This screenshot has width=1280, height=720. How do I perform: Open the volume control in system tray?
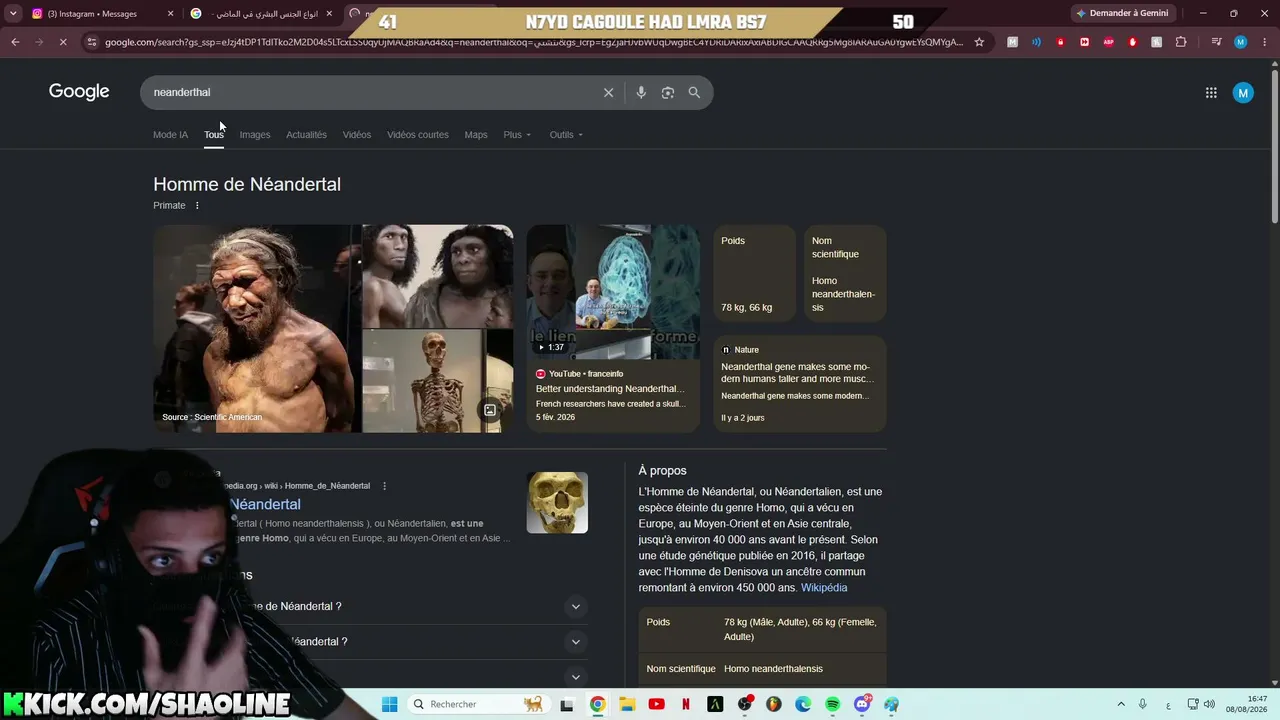pyautogui.click(x=1209, y=704)
